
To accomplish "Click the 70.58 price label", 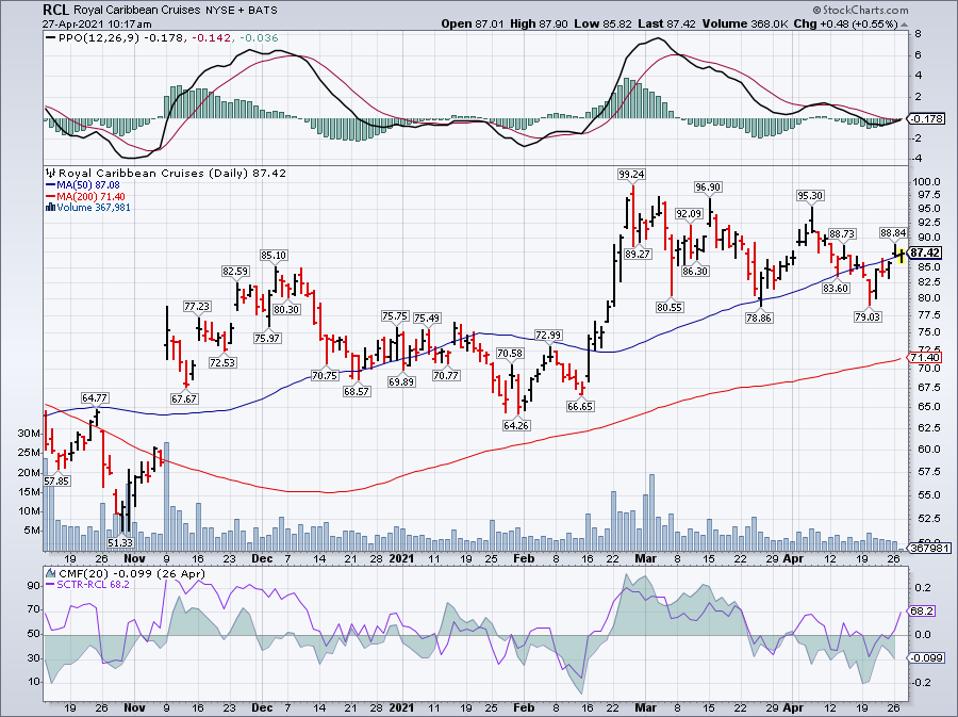I will tap(510, 354).
